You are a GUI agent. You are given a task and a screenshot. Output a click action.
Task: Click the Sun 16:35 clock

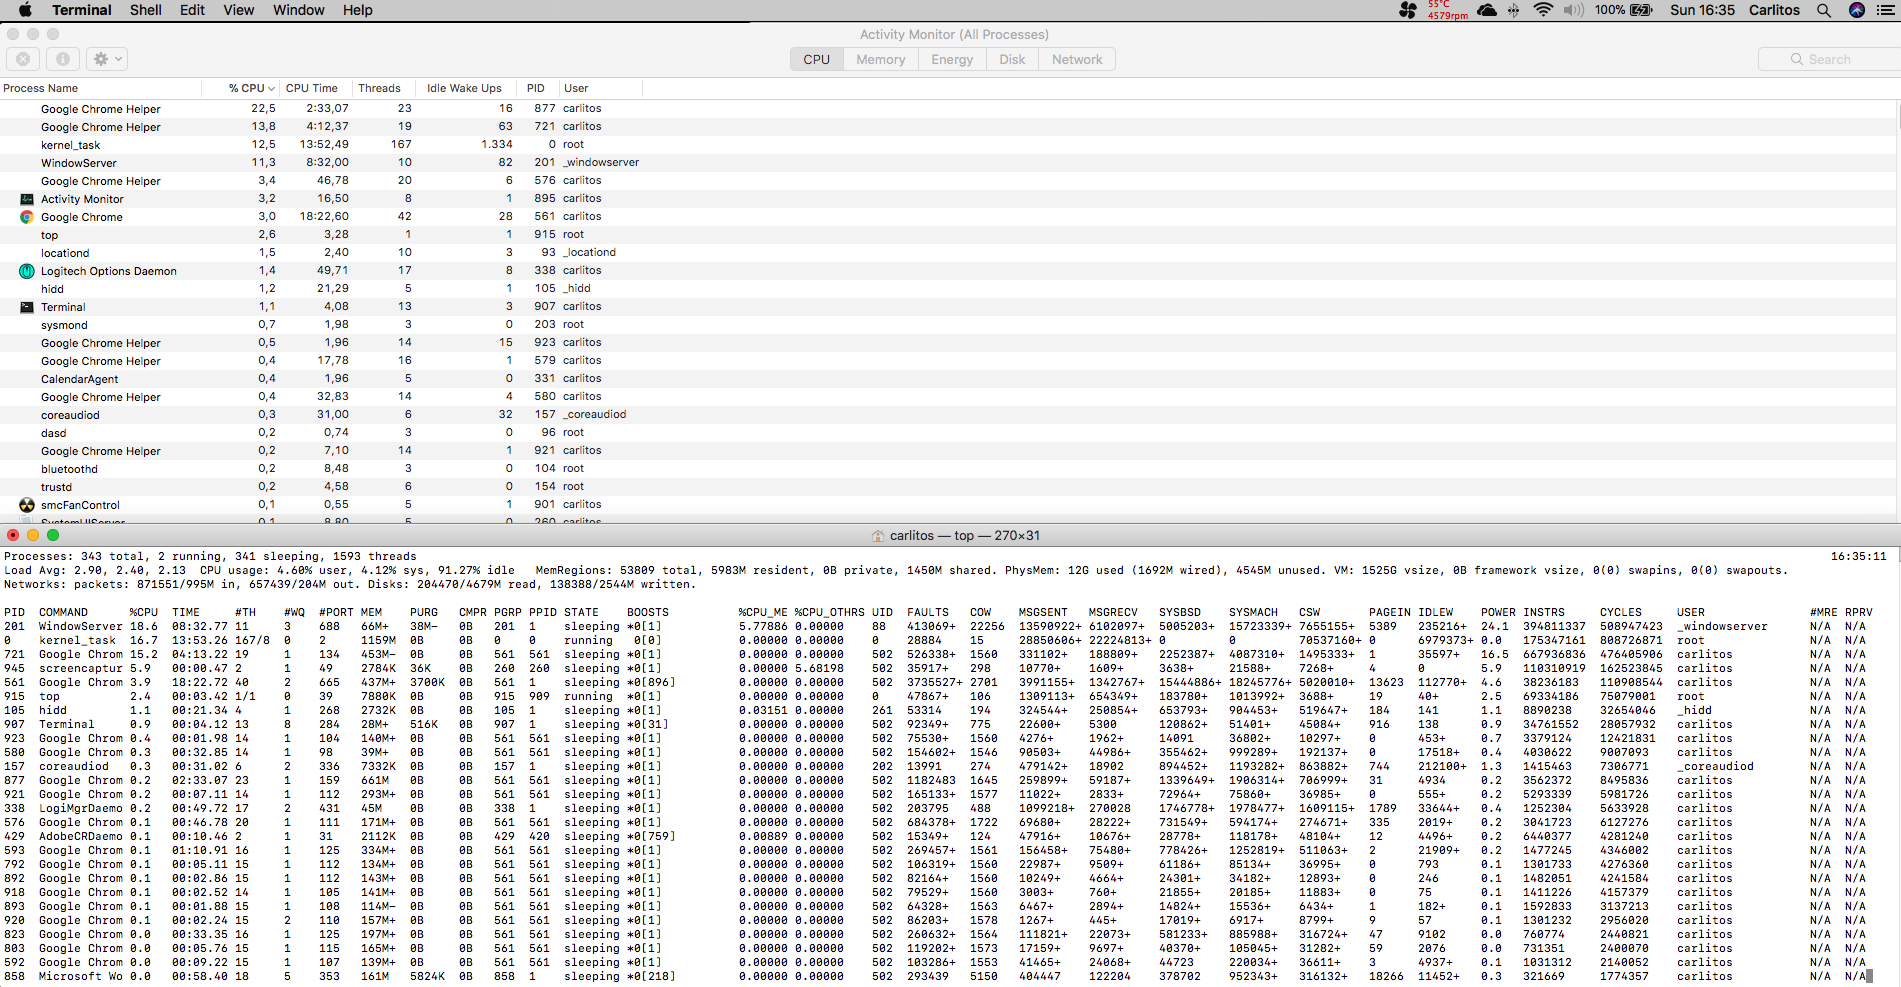click(1702, 10)
